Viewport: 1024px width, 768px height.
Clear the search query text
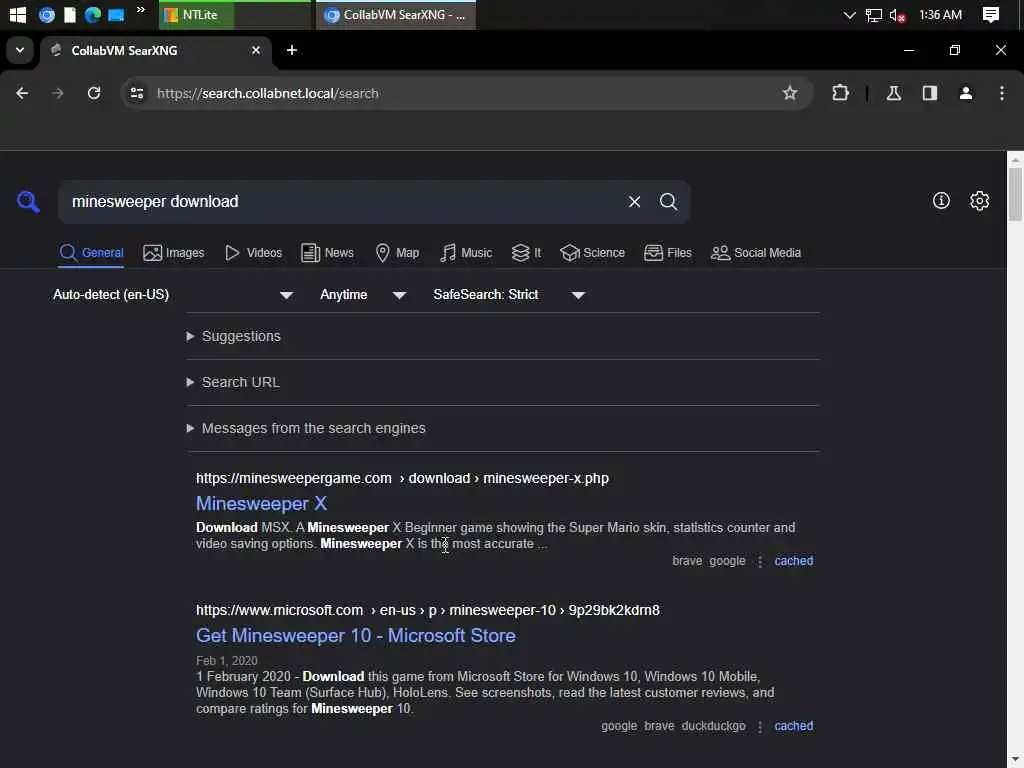coord(634,202)
